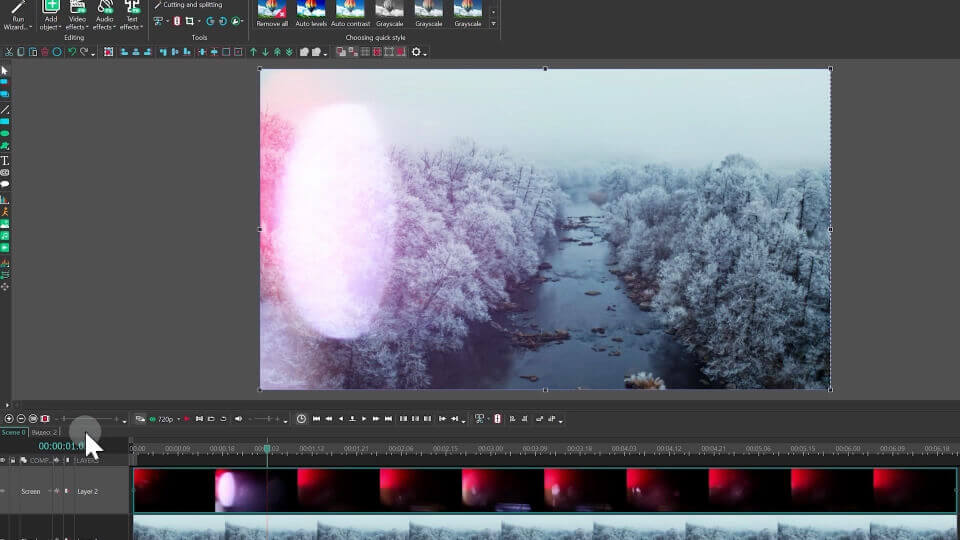Click the settings gear icon in toolbar
Image resolution: width=960 pixels, height=540 pixels.
click(x=417, y=52)
